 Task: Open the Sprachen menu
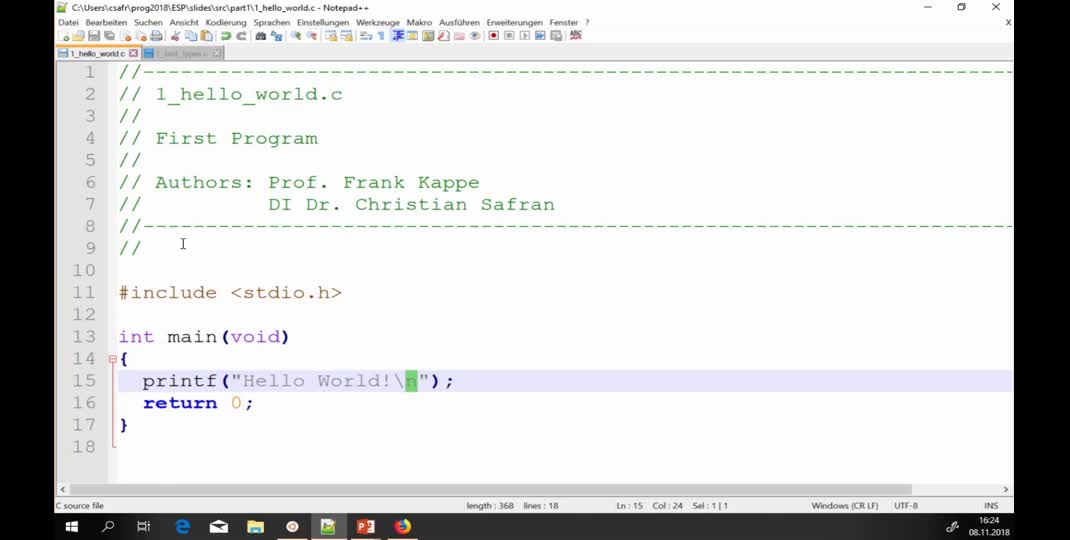pyautogui.click(x=272, y=23)
